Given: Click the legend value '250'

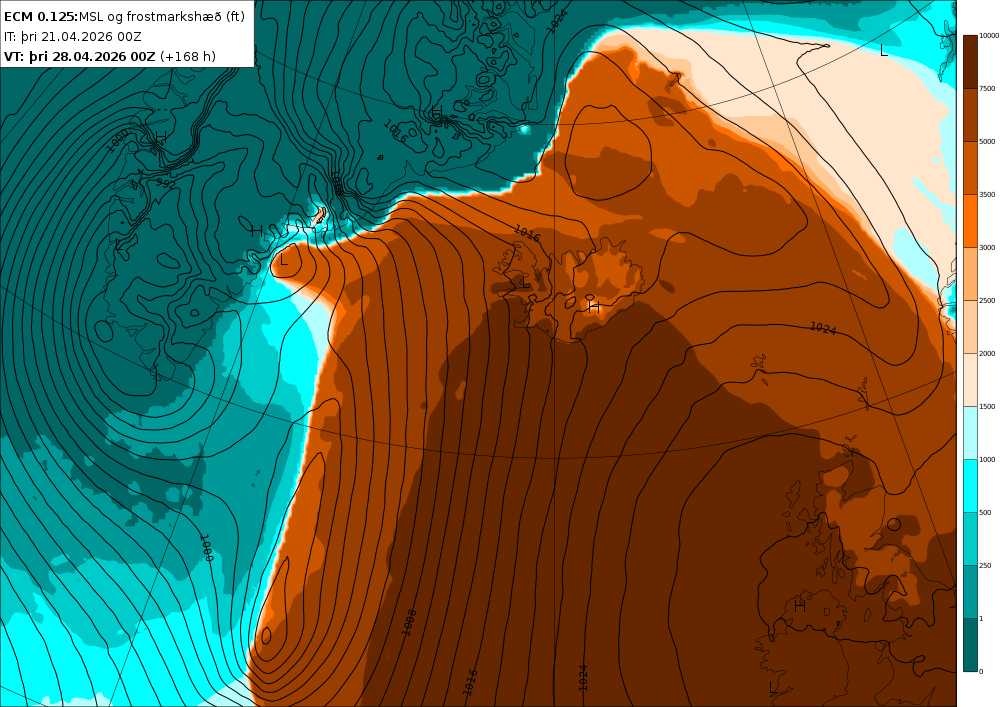Looking at the screenshot, I should (x=985, y=565).
